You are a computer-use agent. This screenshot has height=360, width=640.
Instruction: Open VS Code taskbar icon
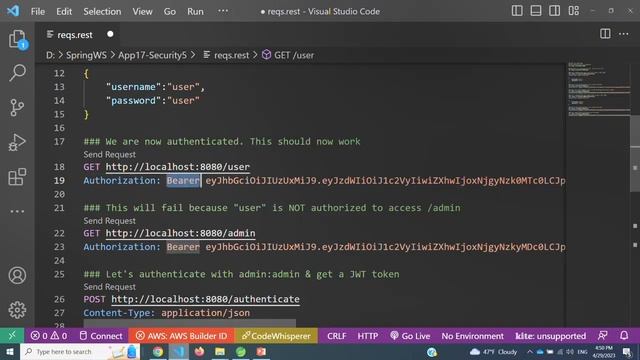coord(179,352)
